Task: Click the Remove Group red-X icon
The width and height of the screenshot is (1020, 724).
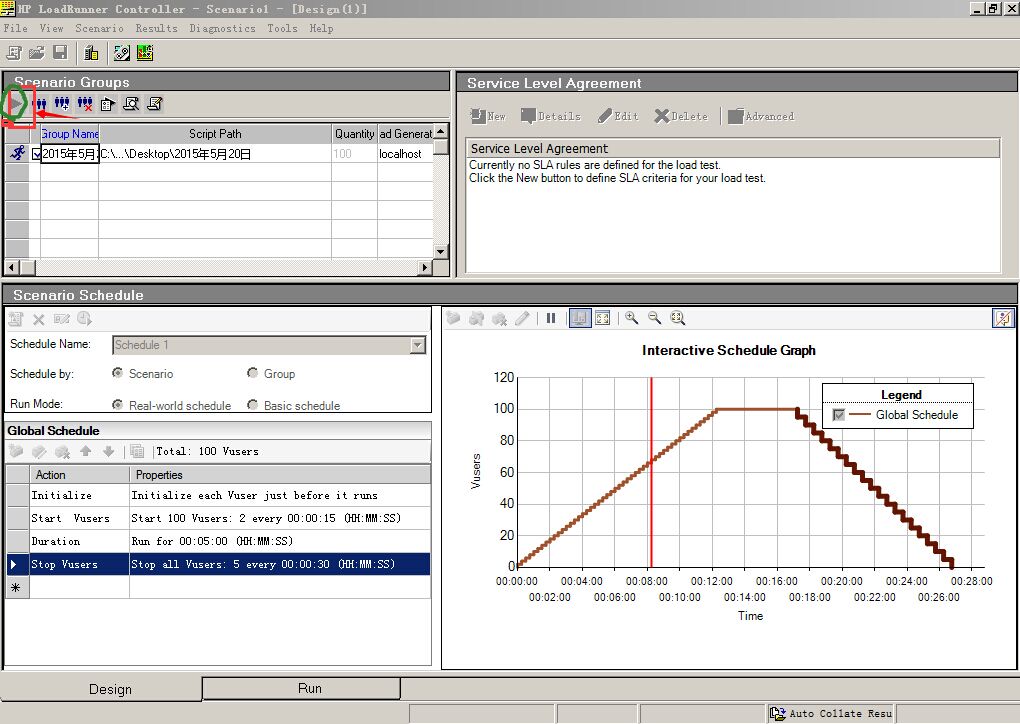Action: tap(85, 104)
